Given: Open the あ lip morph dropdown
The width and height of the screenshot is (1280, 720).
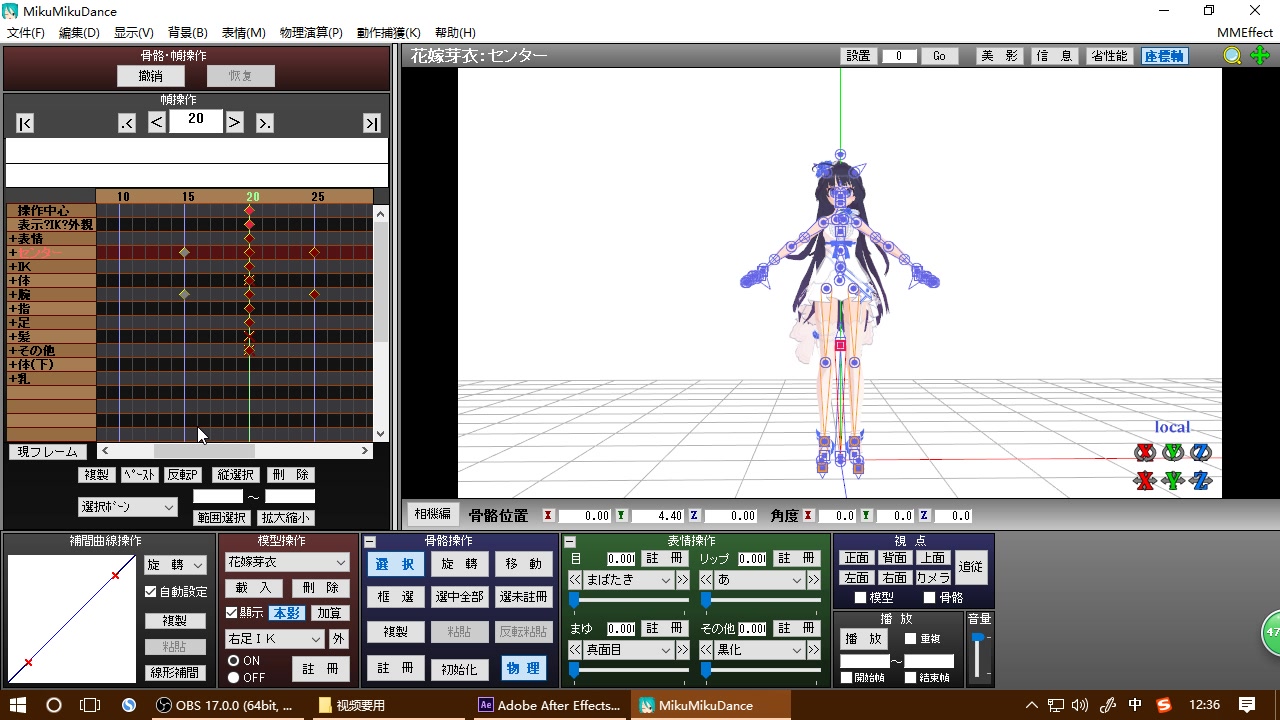Looking at the screenshot, I should pyautogui.click(x=759, y=580).
